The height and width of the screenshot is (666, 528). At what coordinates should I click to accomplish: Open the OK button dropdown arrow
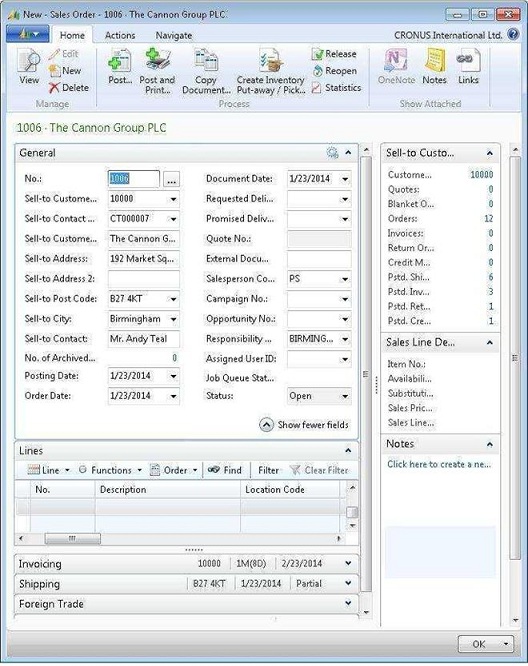[x=506, y=644]
